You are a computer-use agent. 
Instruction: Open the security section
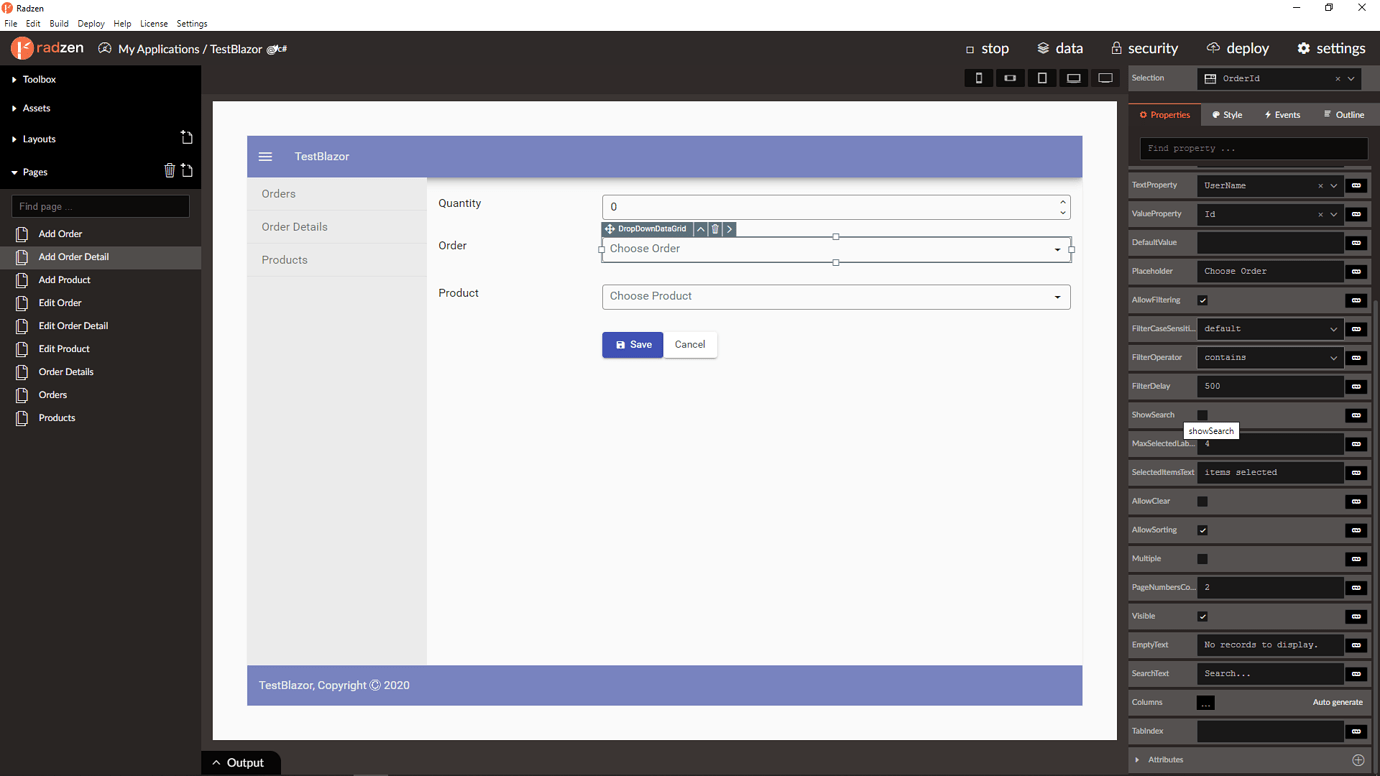[1144, 48]
